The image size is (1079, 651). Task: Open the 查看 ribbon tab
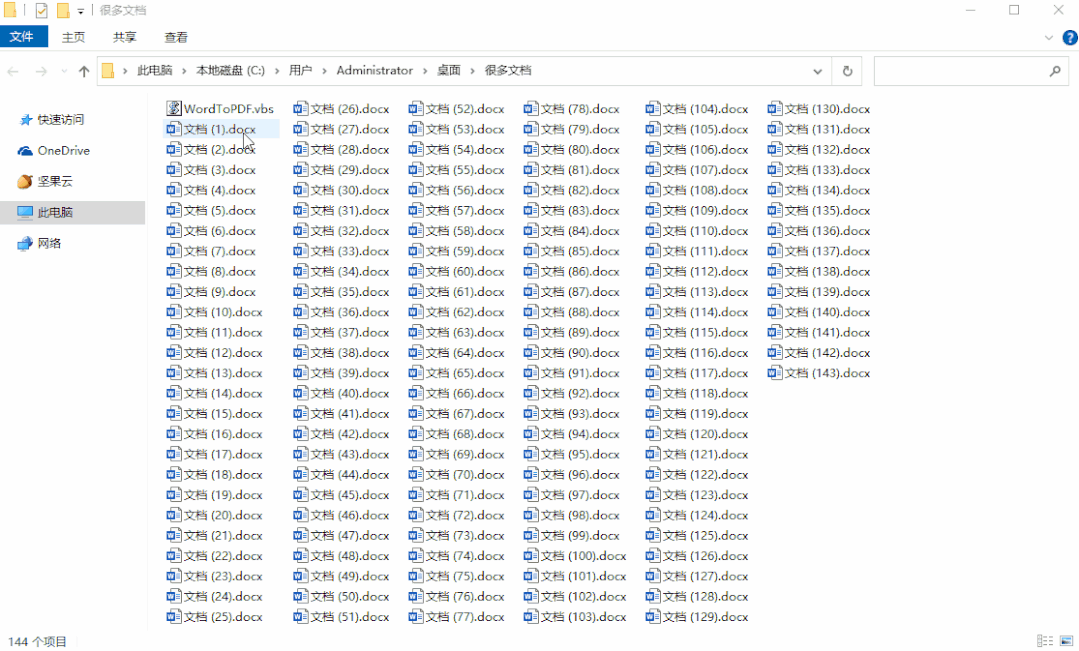(175, 37)
